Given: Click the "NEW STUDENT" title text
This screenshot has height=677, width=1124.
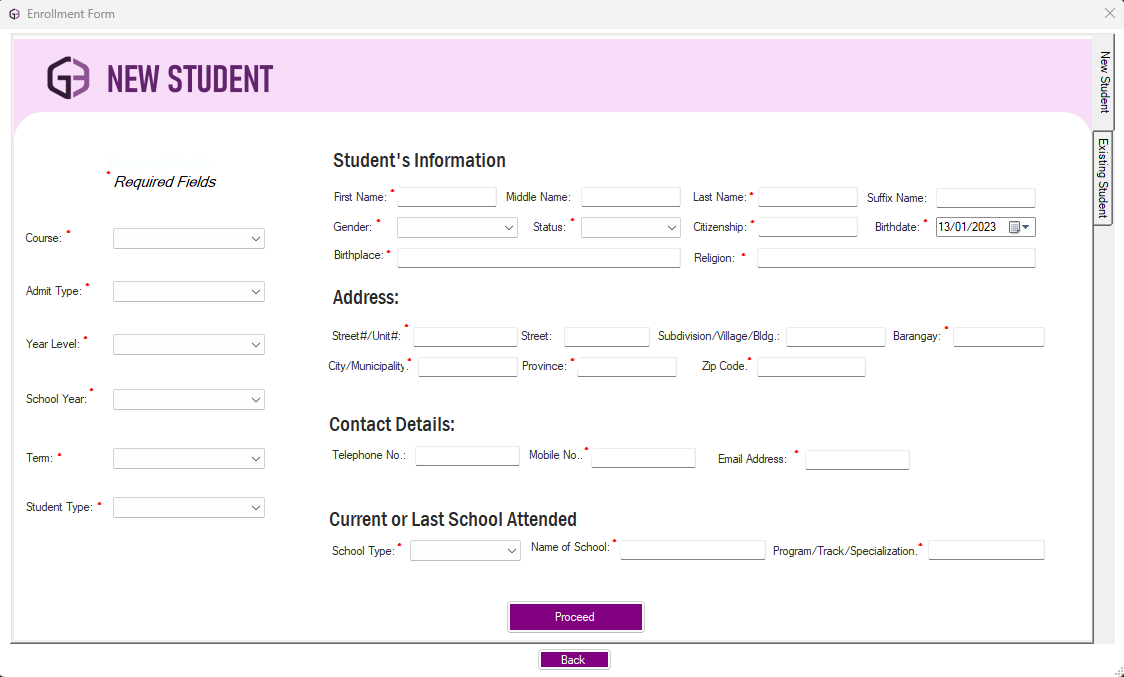Looking at the screenshot, I should [x=190, y=79].
